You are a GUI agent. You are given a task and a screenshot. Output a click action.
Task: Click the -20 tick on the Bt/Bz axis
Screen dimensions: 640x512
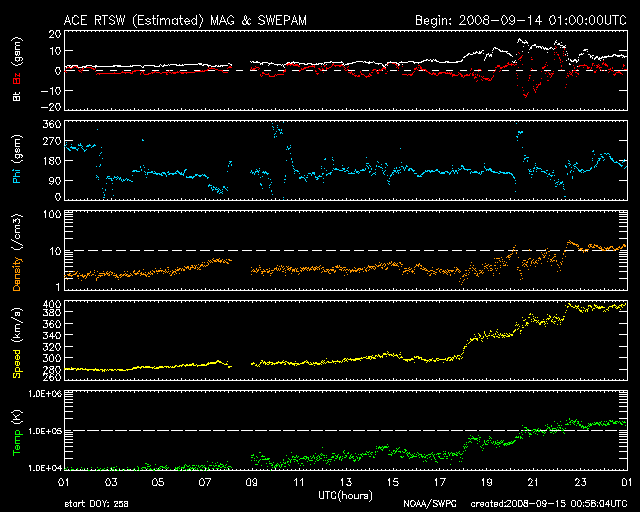point(51,107)
